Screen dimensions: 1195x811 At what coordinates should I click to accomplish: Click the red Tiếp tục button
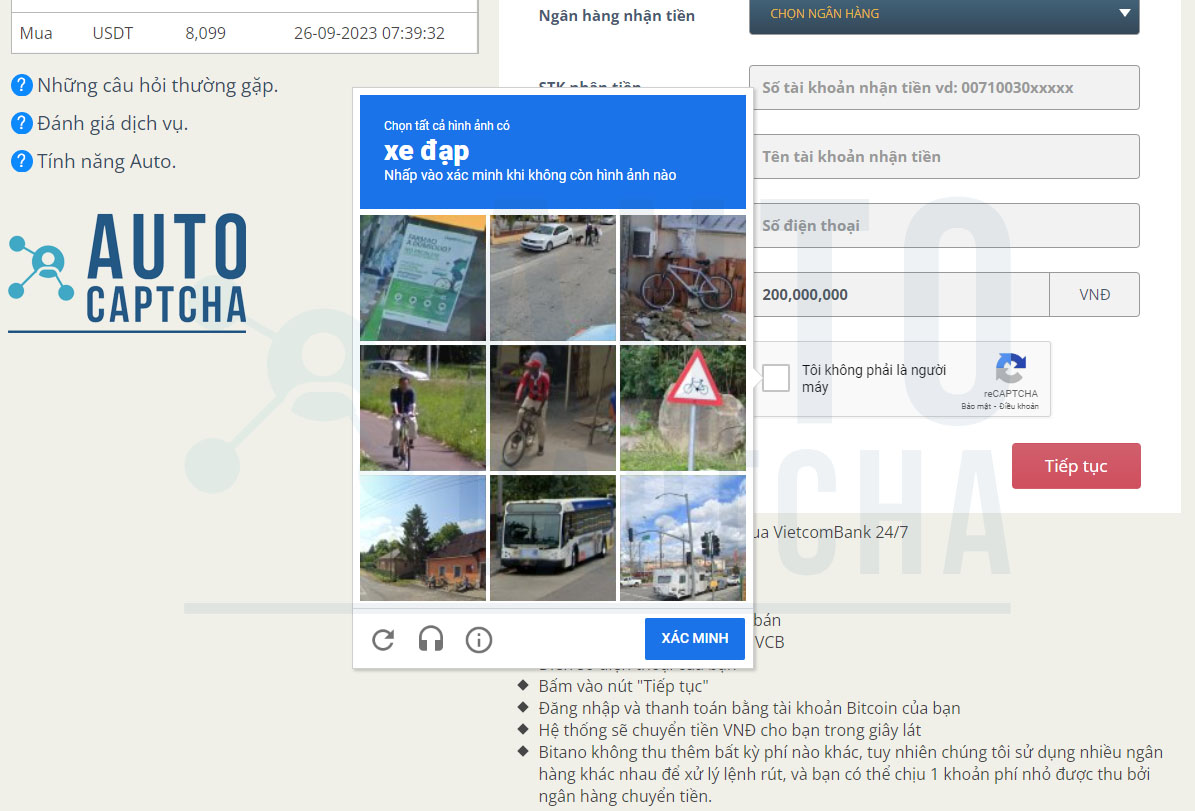1076,466
